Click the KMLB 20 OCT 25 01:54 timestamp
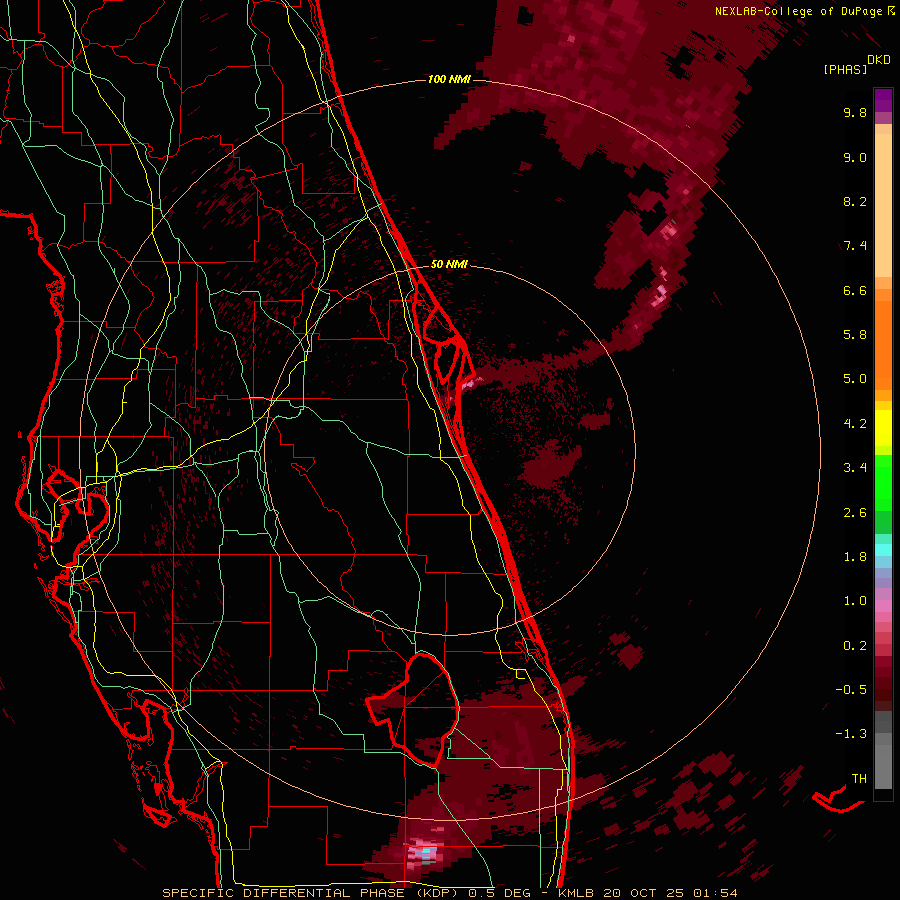900x900 pixels. 647,893
